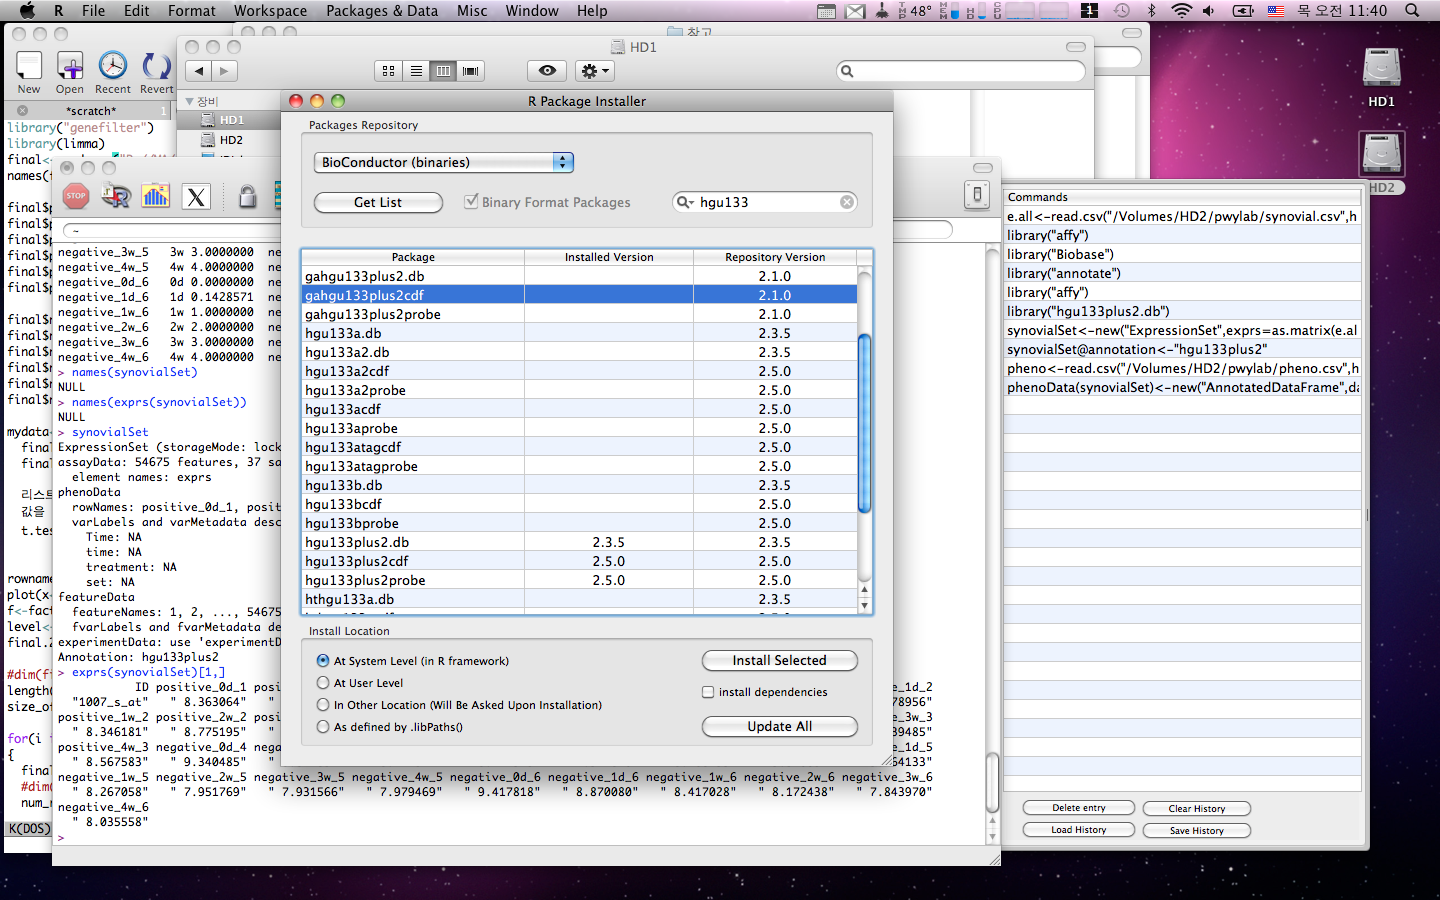This screenshot has width=1440, height=900.
Task: Click the Revert icon in the editor toolbar
Action: (x=156, y=66)
